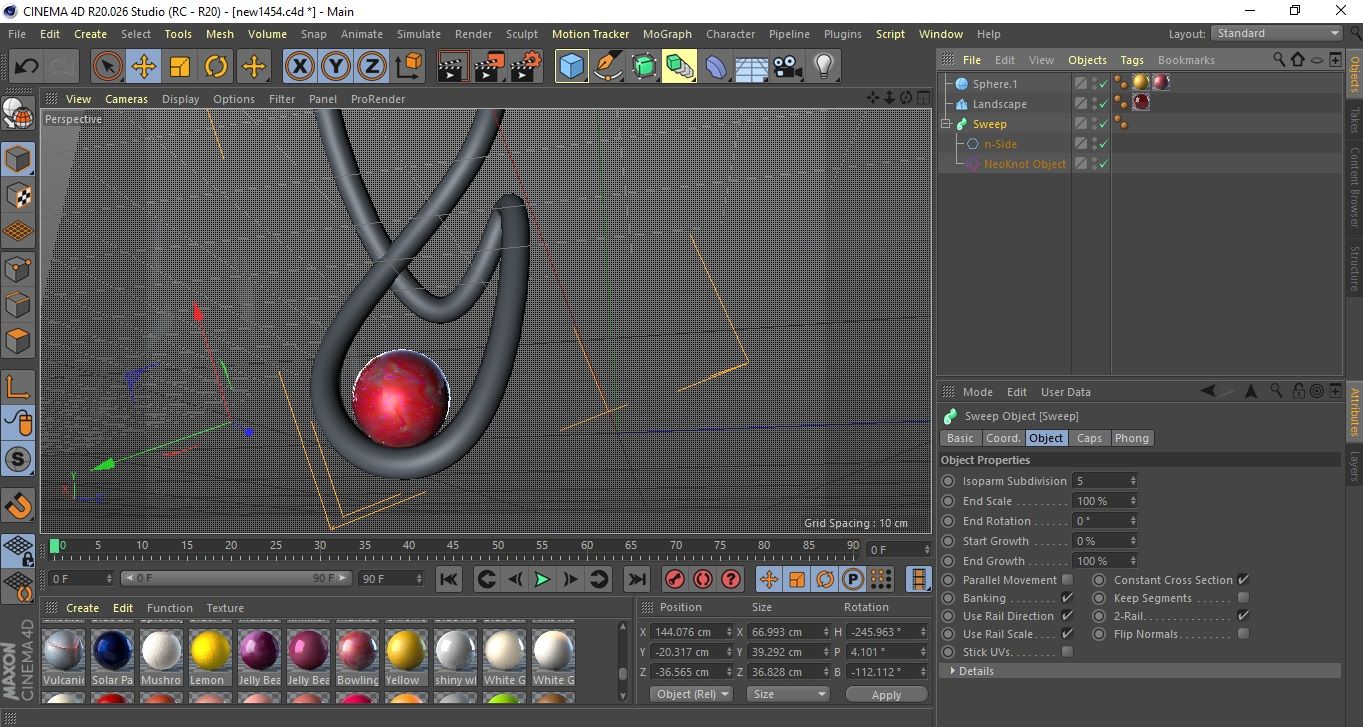This screenshot has width=1363, height=727.
Task: Open the Layout Standard dropdown
Action: pyautogui.click(x=1277, y=33)
